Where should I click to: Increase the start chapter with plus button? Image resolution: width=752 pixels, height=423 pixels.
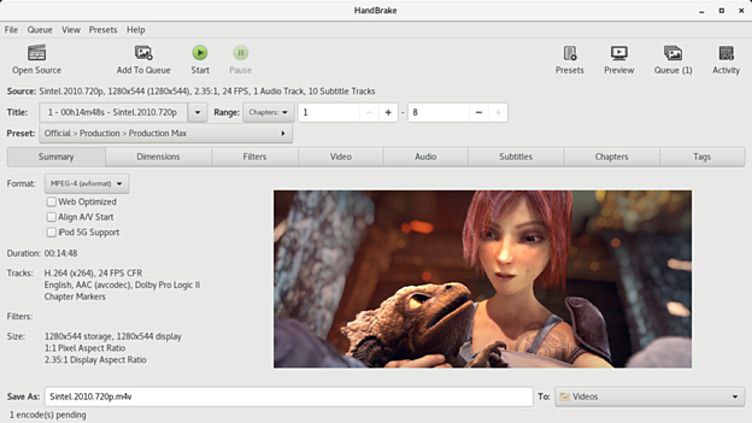(x=388, y=113)
